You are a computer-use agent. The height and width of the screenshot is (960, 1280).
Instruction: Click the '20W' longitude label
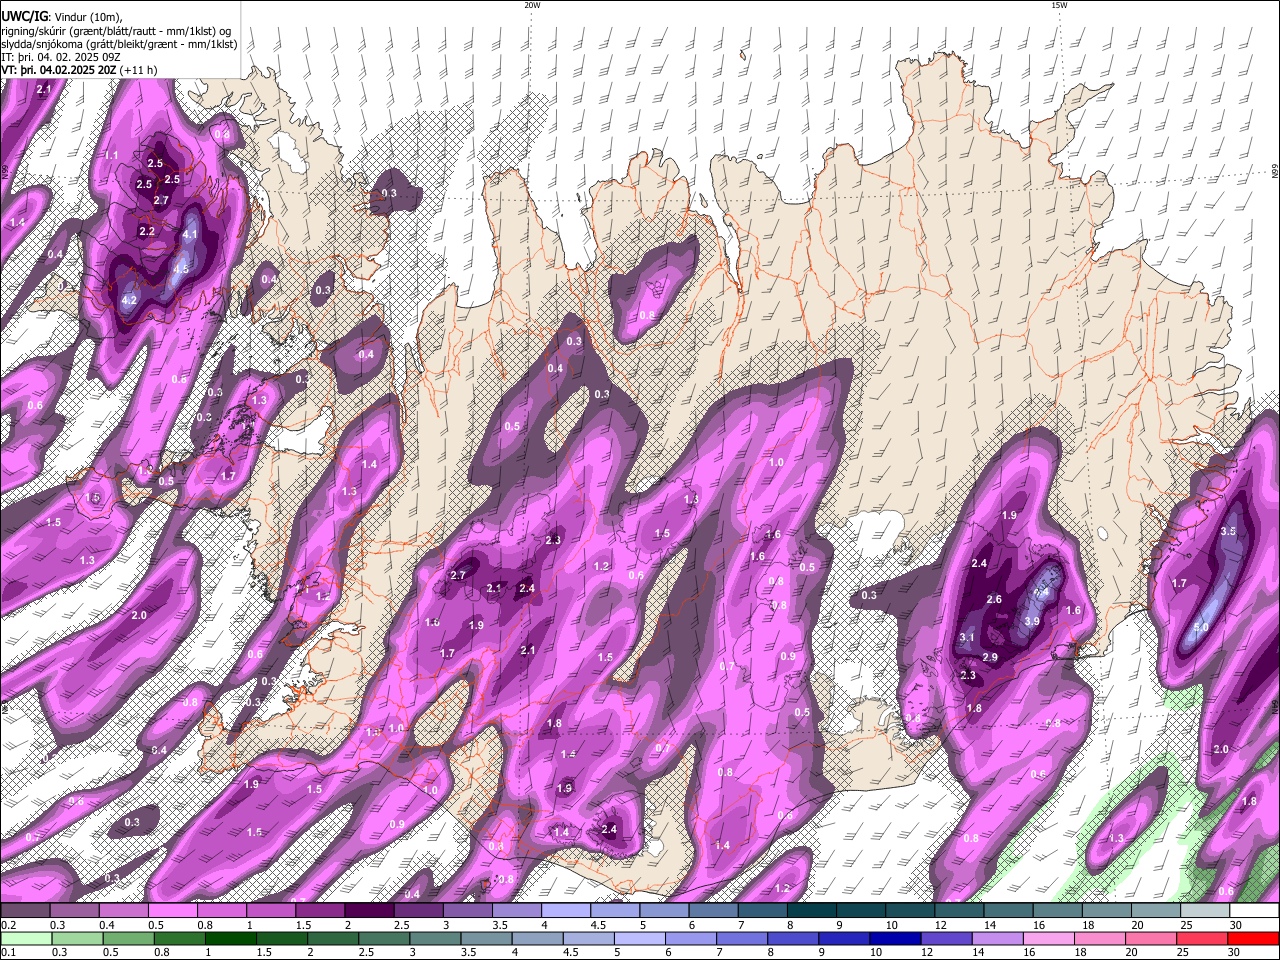point(532,5)
